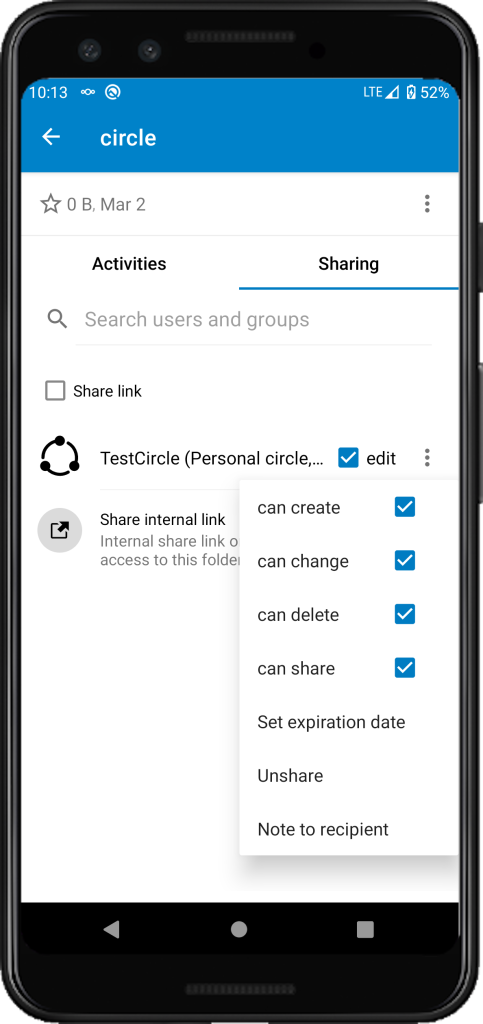This screenshot has height=1024, width=483.
Task: Open the folder overflow menu near Mar 2
Action: [x=427, y=204]
